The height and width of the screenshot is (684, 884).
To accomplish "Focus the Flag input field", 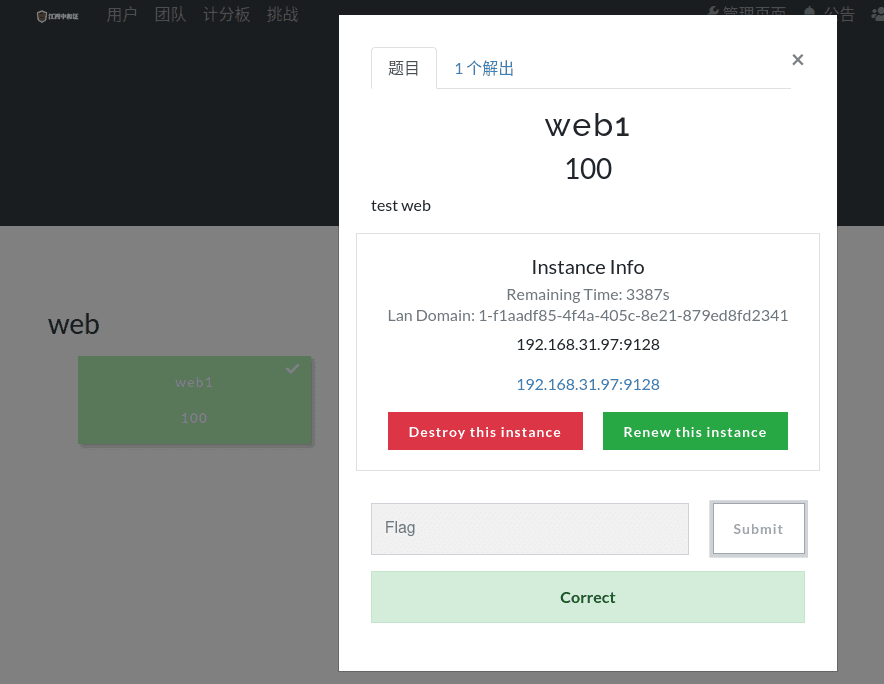I will [529, 529].
